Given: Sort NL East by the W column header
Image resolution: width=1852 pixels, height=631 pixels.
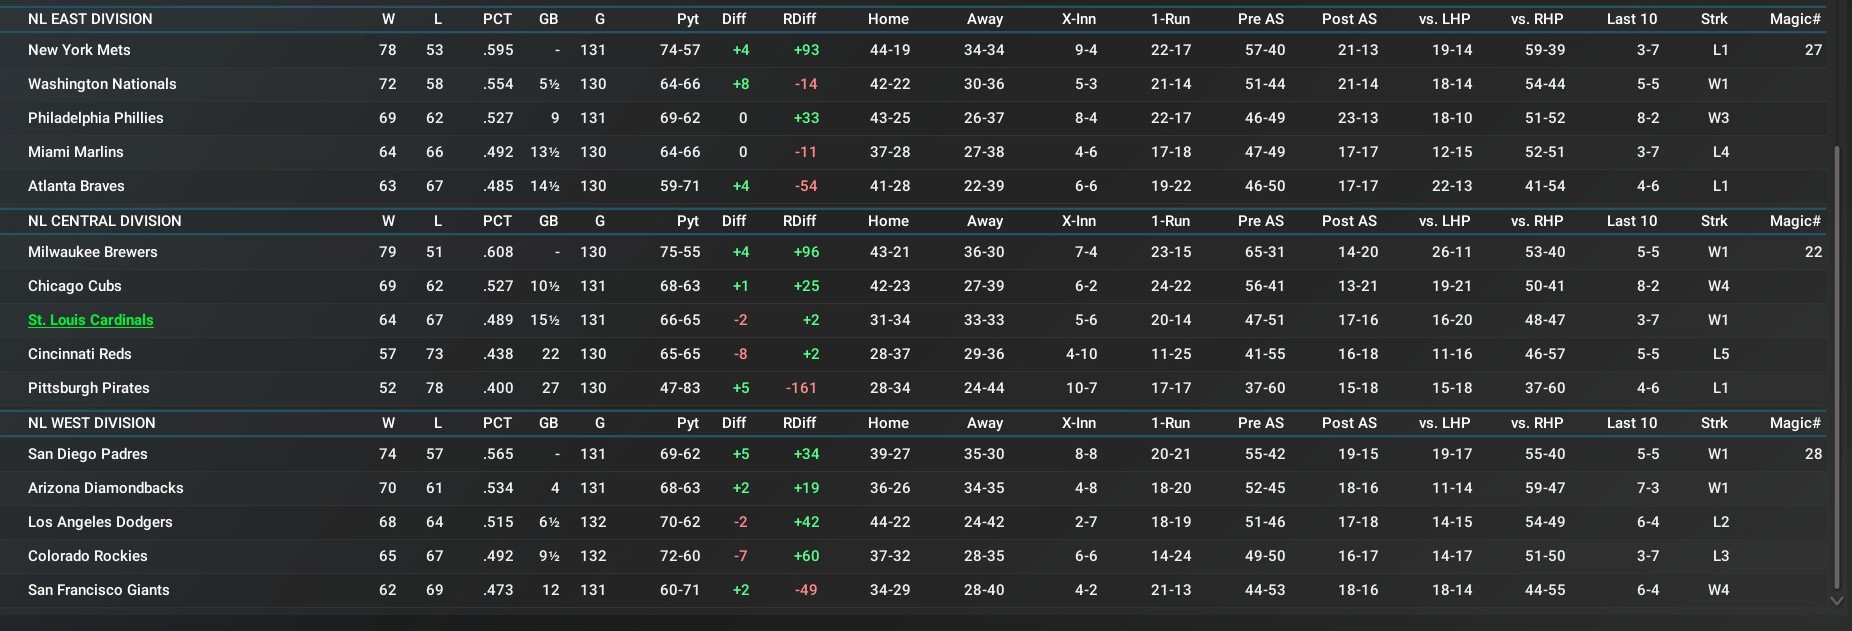Looking at the screenshot, I should tap(388, 19).
